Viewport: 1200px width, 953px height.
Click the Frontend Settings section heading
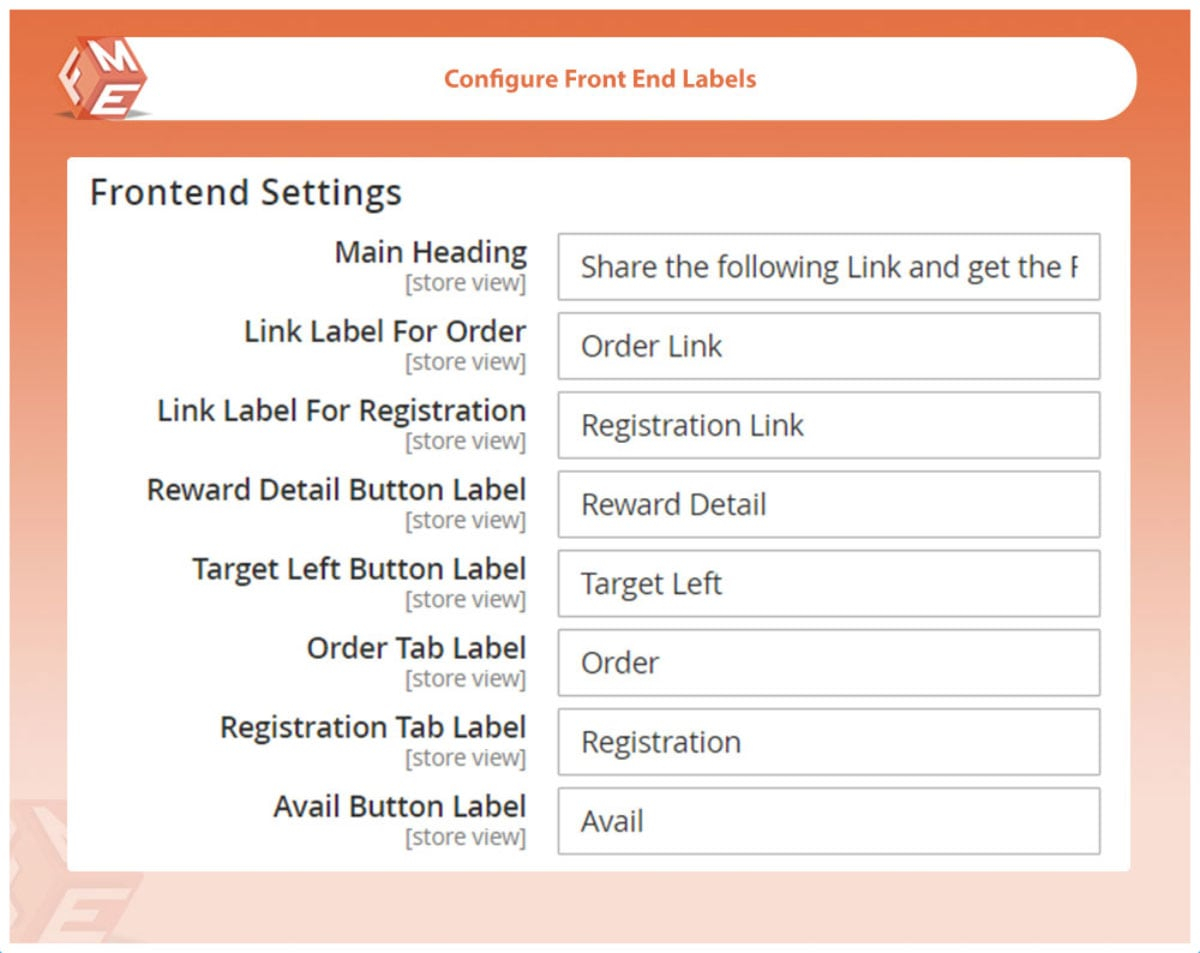[246, 192]
